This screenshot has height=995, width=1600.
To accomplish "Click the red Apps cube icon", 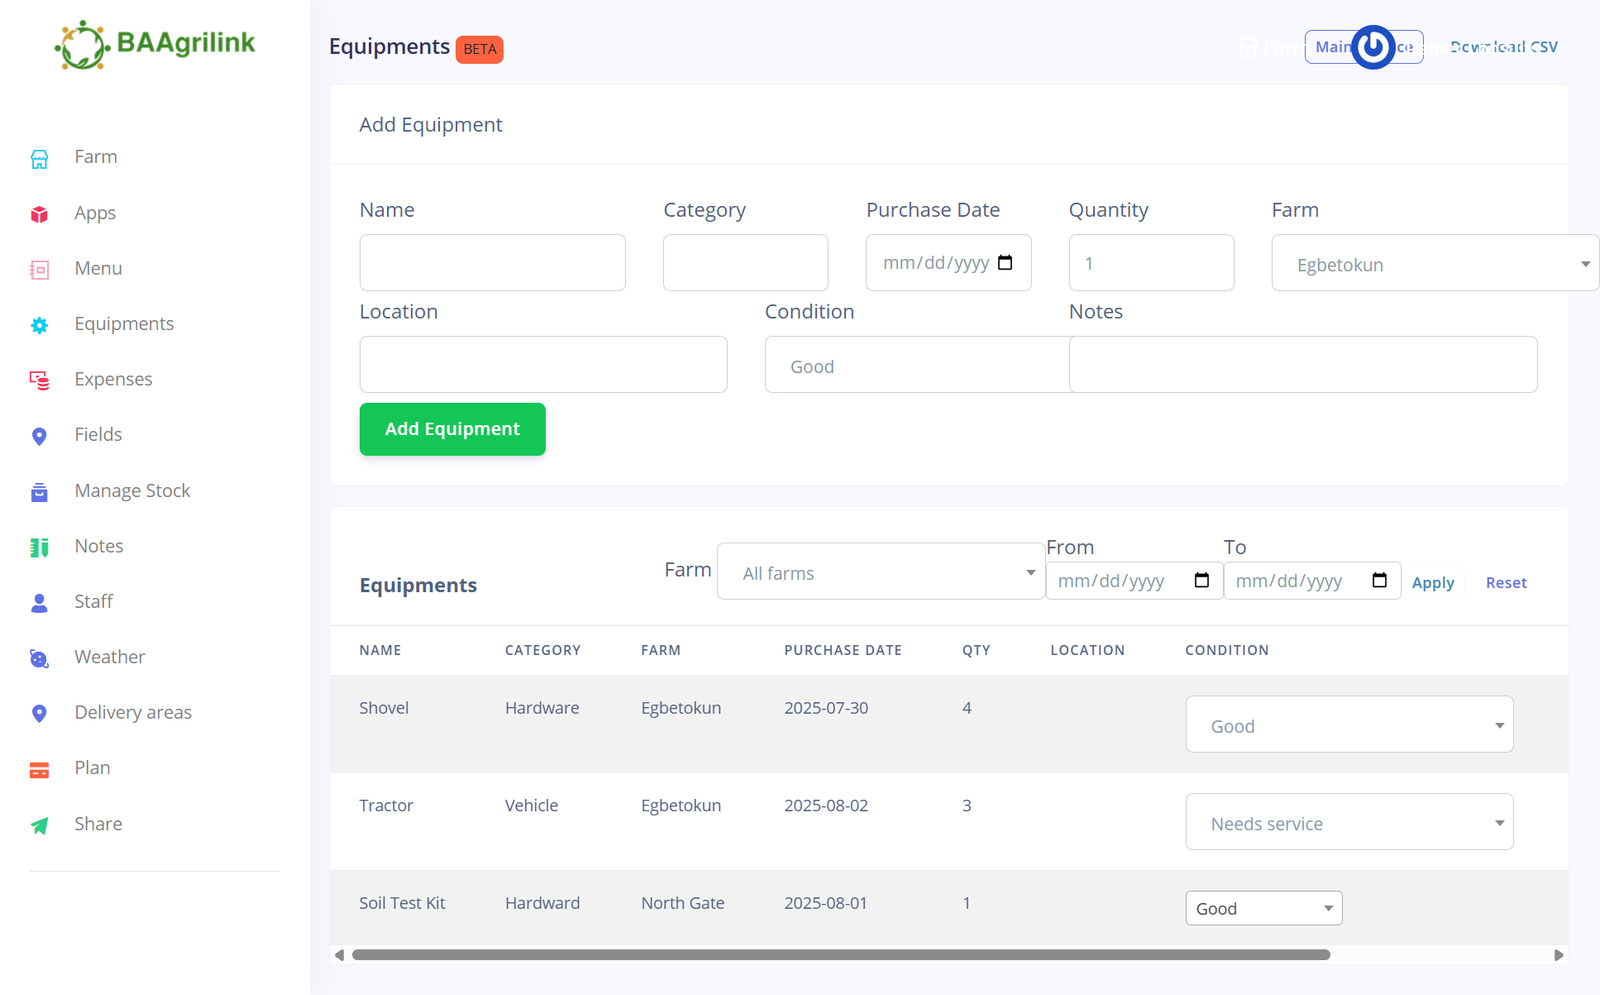I will (x=39, y=214).
